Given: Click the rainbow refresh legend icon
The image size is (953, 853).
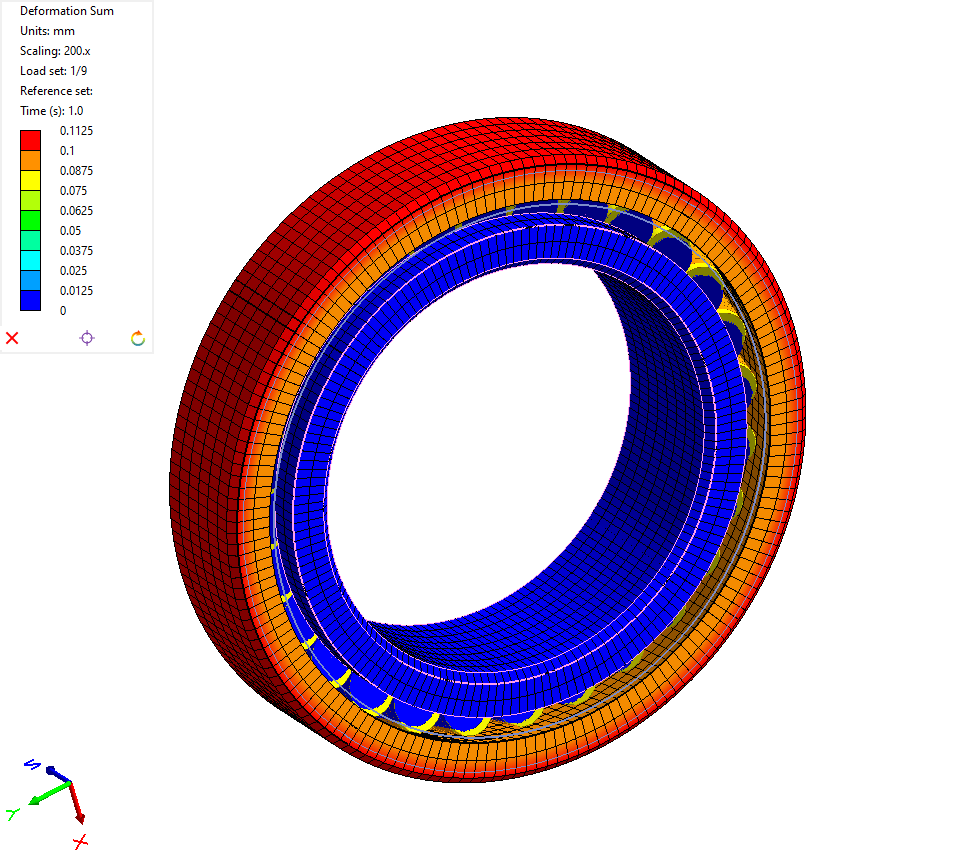Looking at the screenshot, I should point(137,338).
